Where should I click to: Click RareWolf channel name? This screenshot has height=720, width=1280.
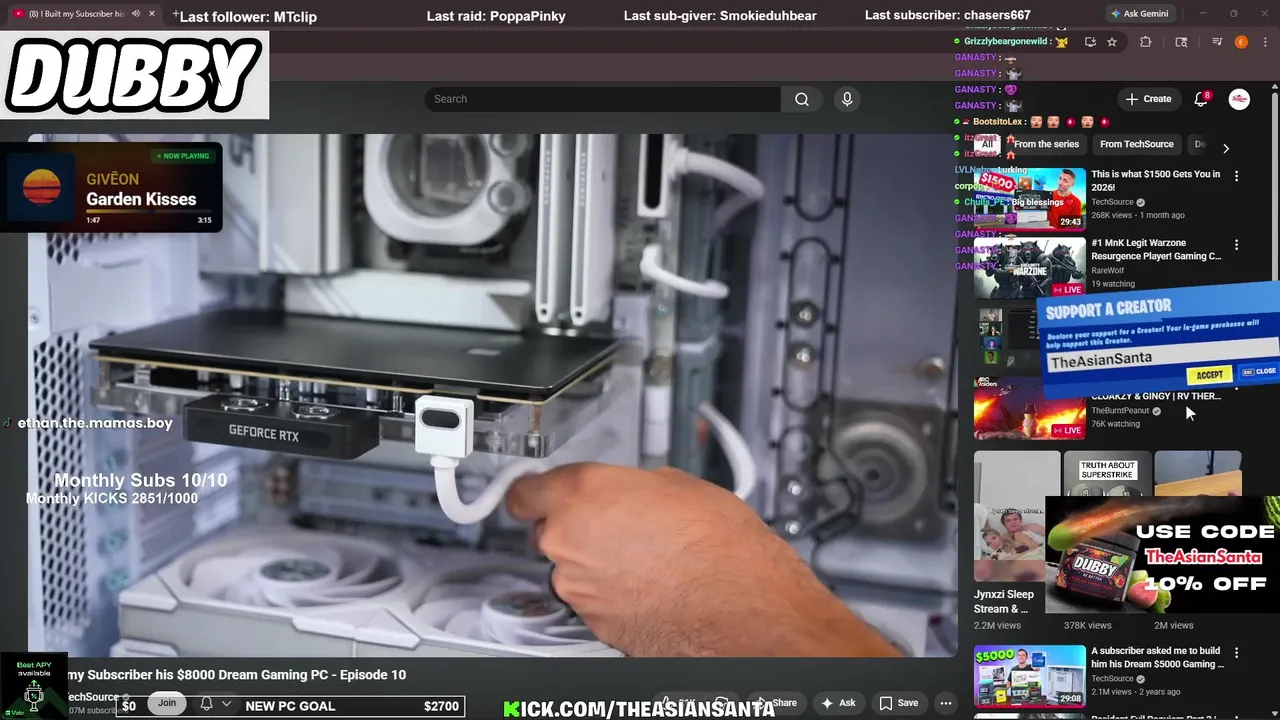(1107, 270)
